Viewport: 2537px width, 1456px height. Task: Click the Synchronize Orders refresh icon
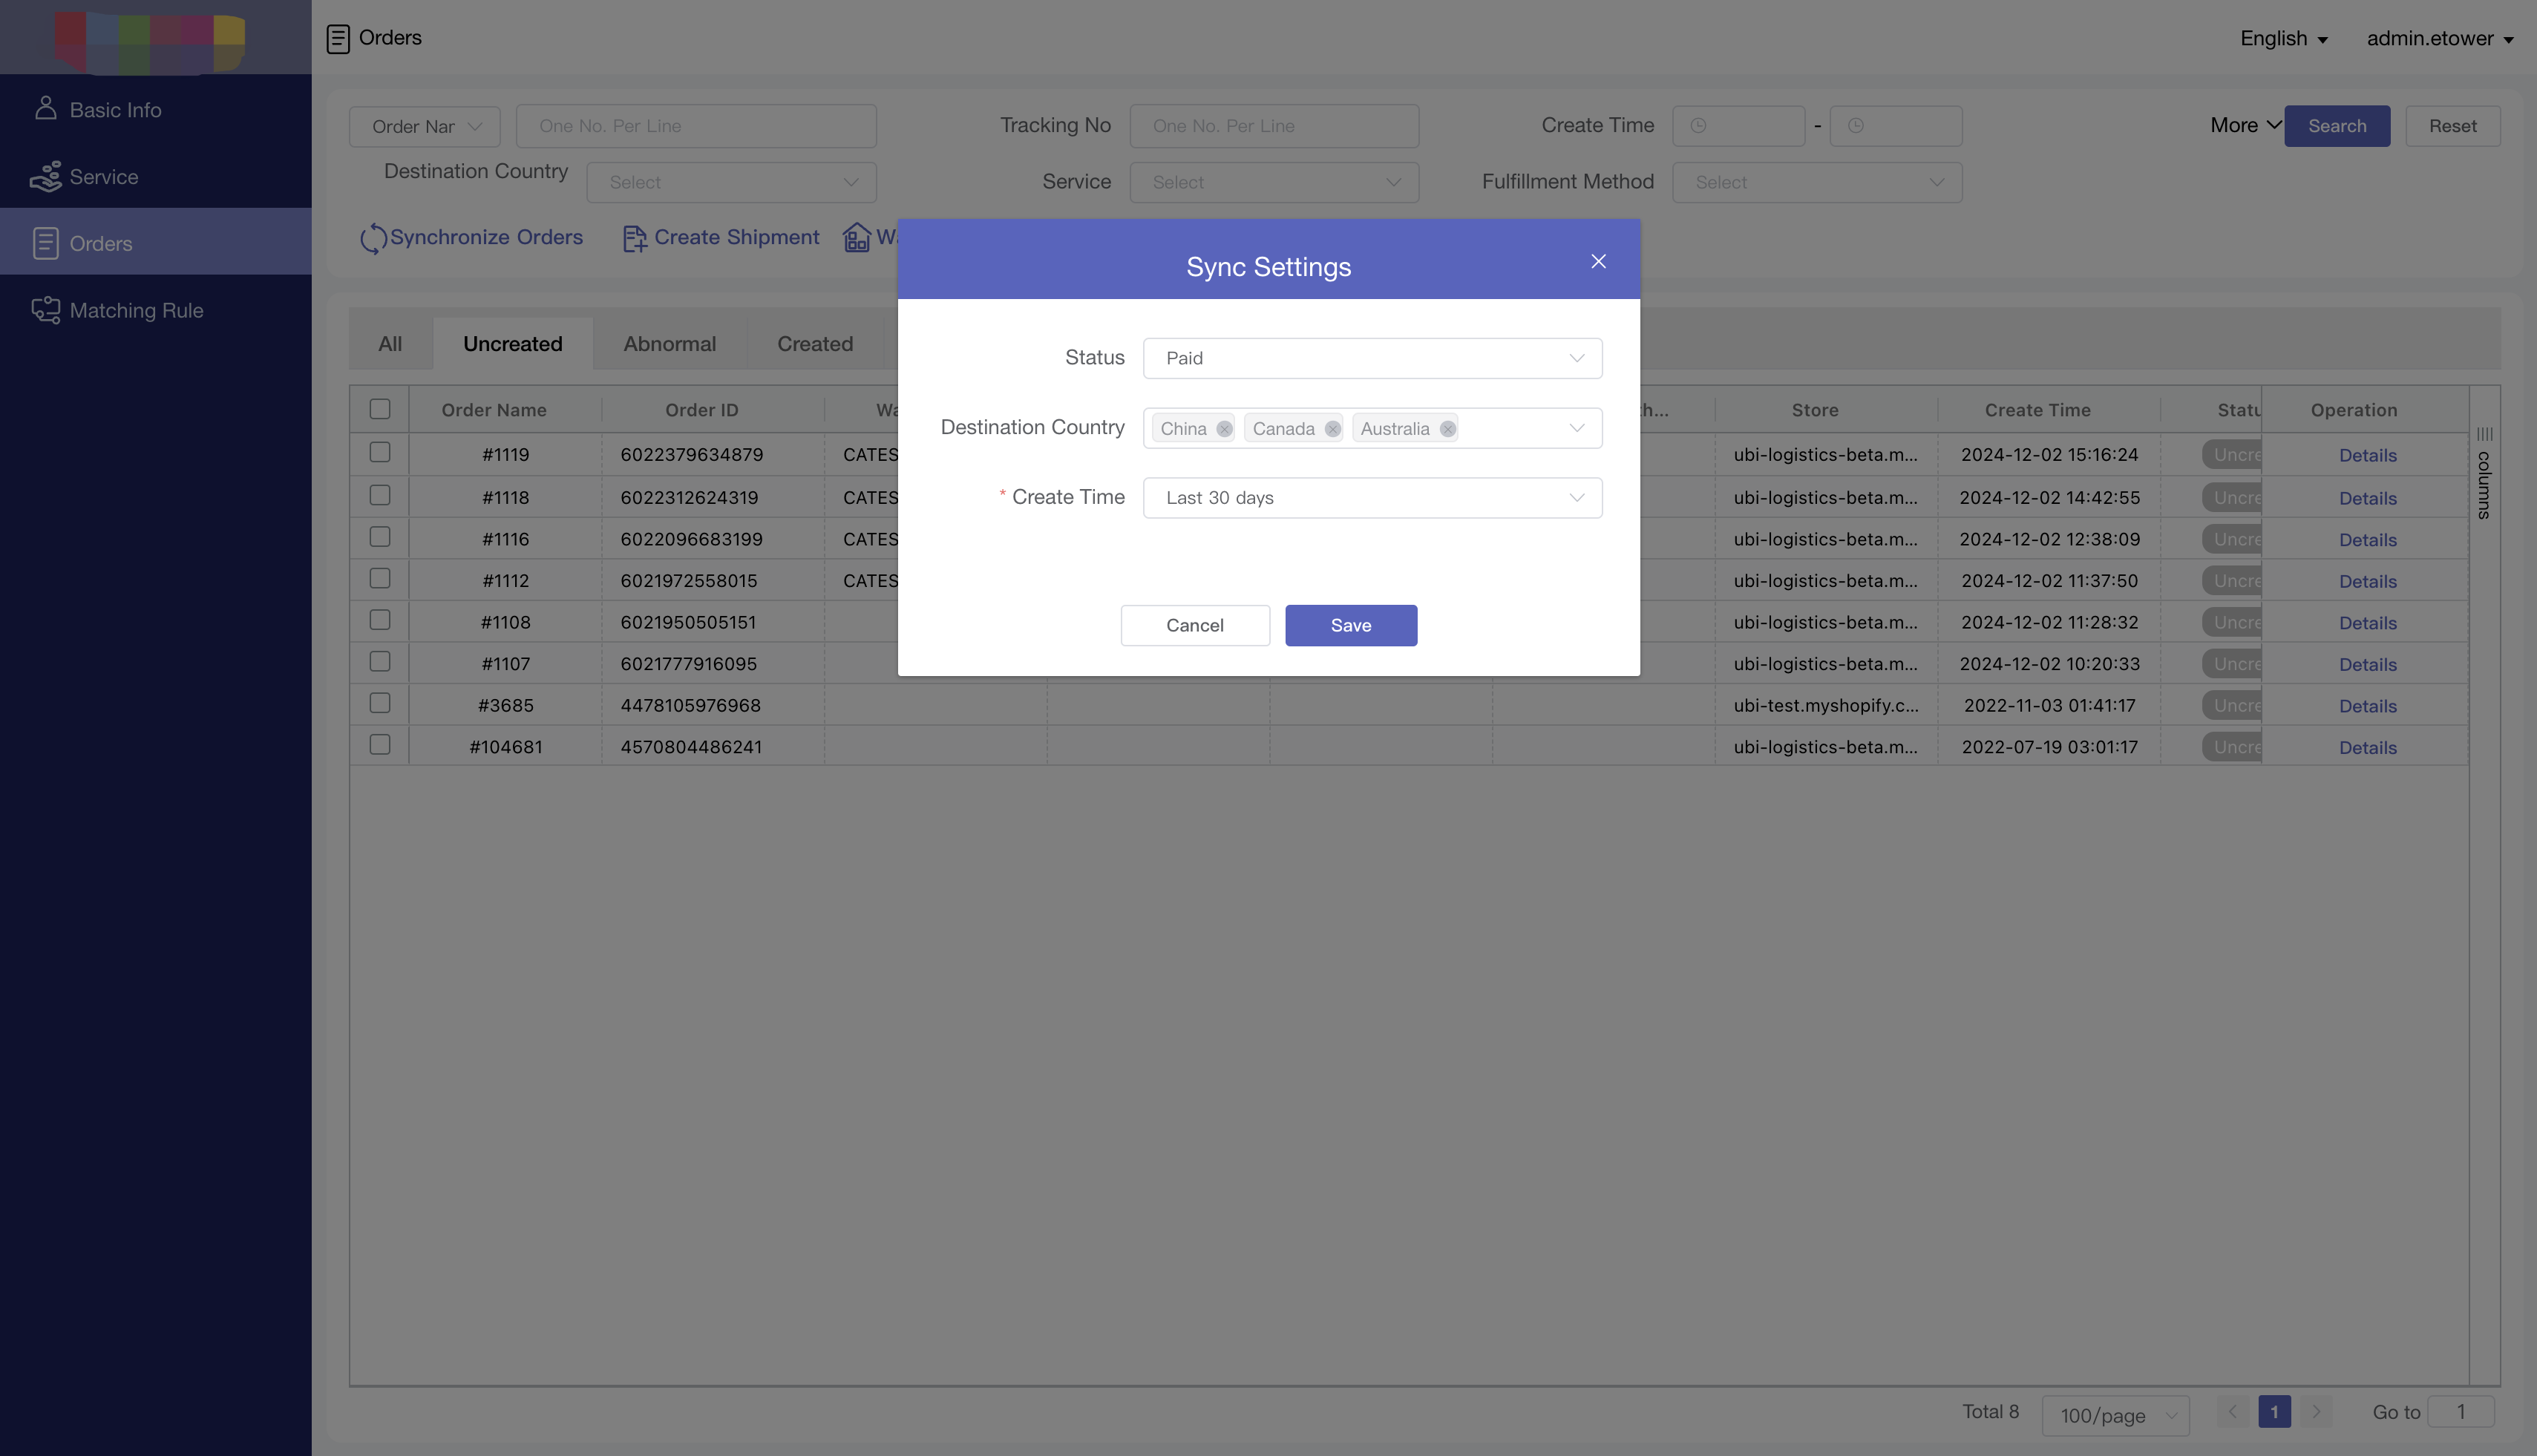373,238
